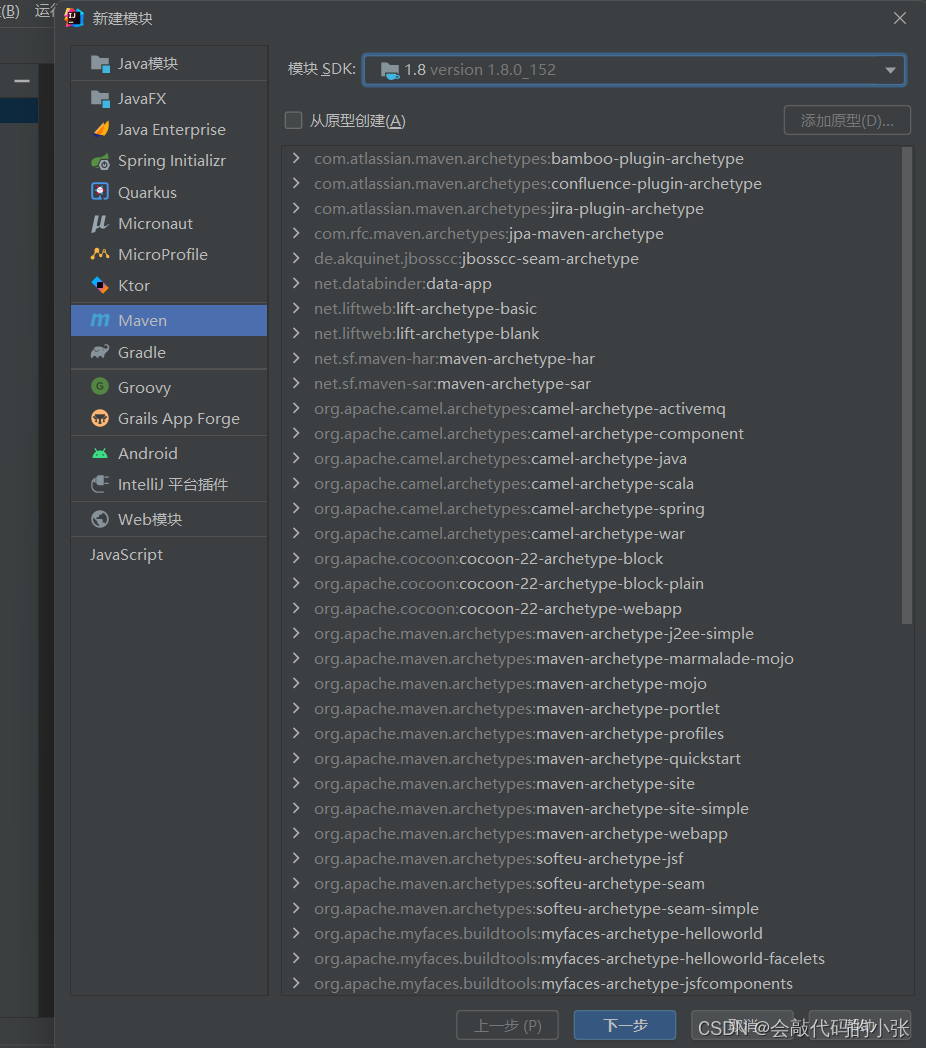Click the Gradle elephant icon
The image size is (926, 1048).
coord(100,352)
